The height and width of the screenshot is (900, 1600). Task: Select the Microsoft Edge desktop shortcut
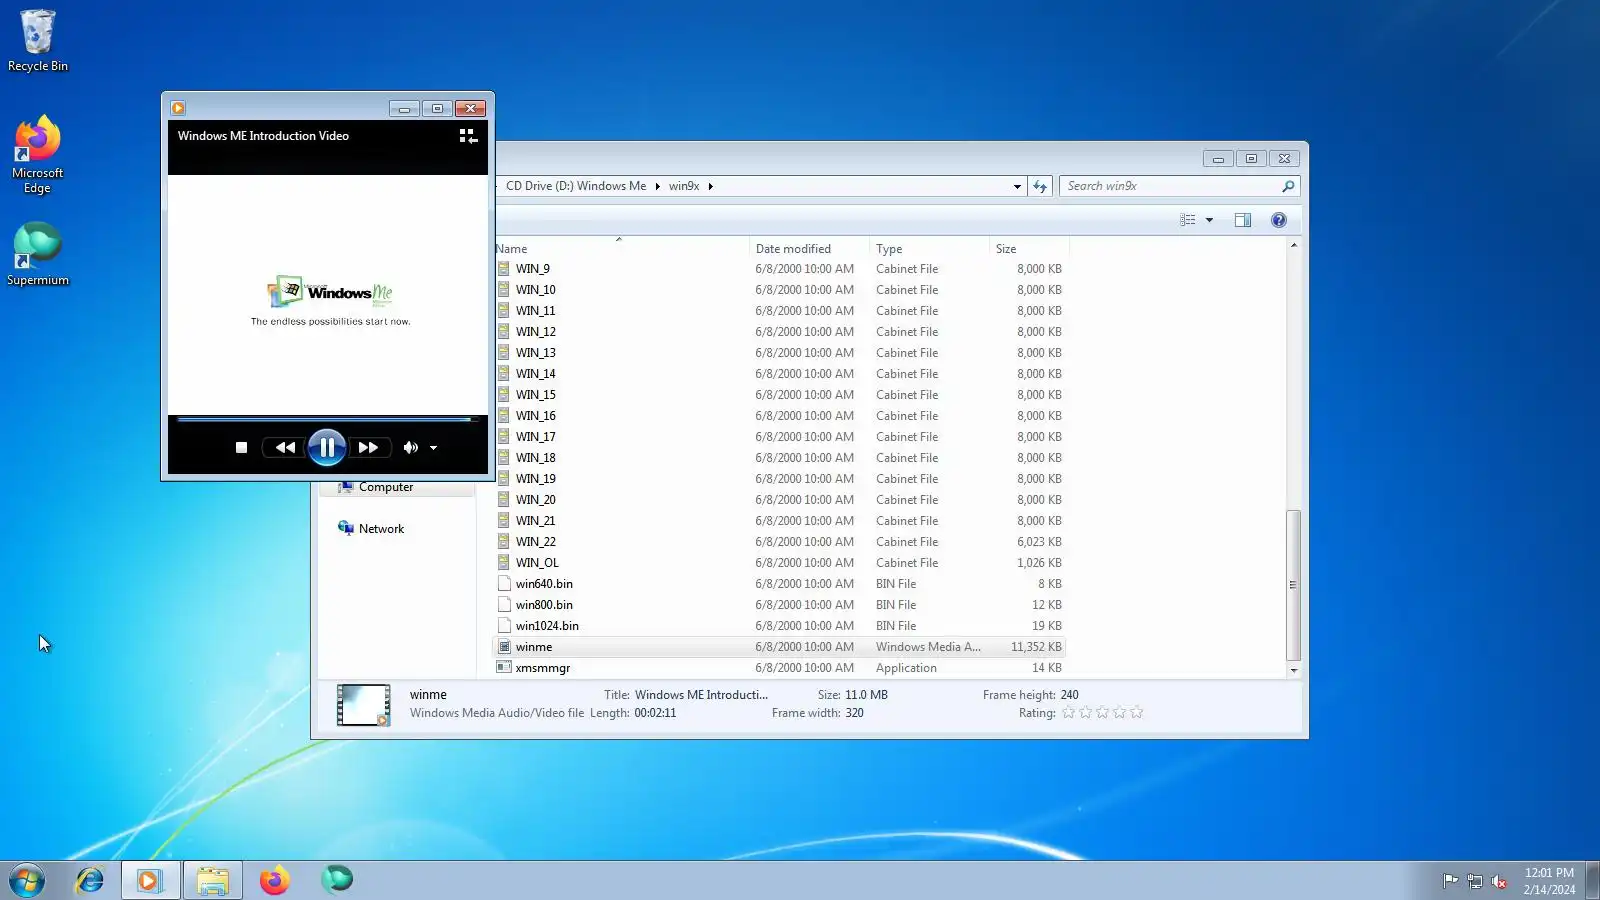point(38,155)
